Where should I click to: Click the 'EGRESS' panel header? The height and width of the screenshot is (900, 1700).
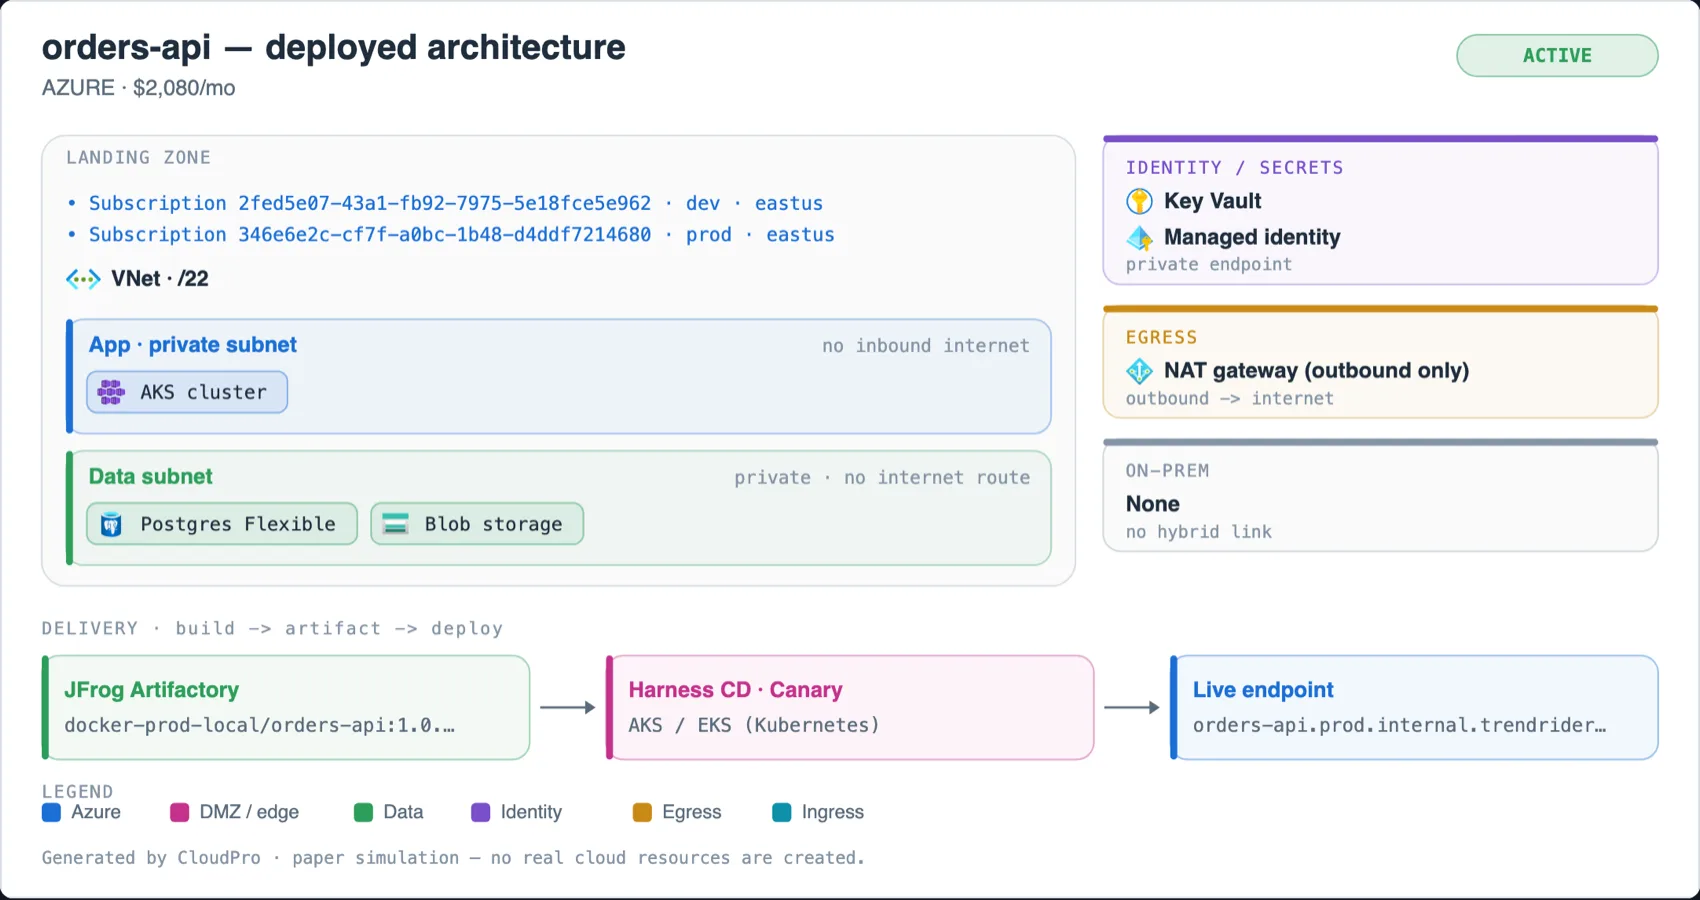1162,337
